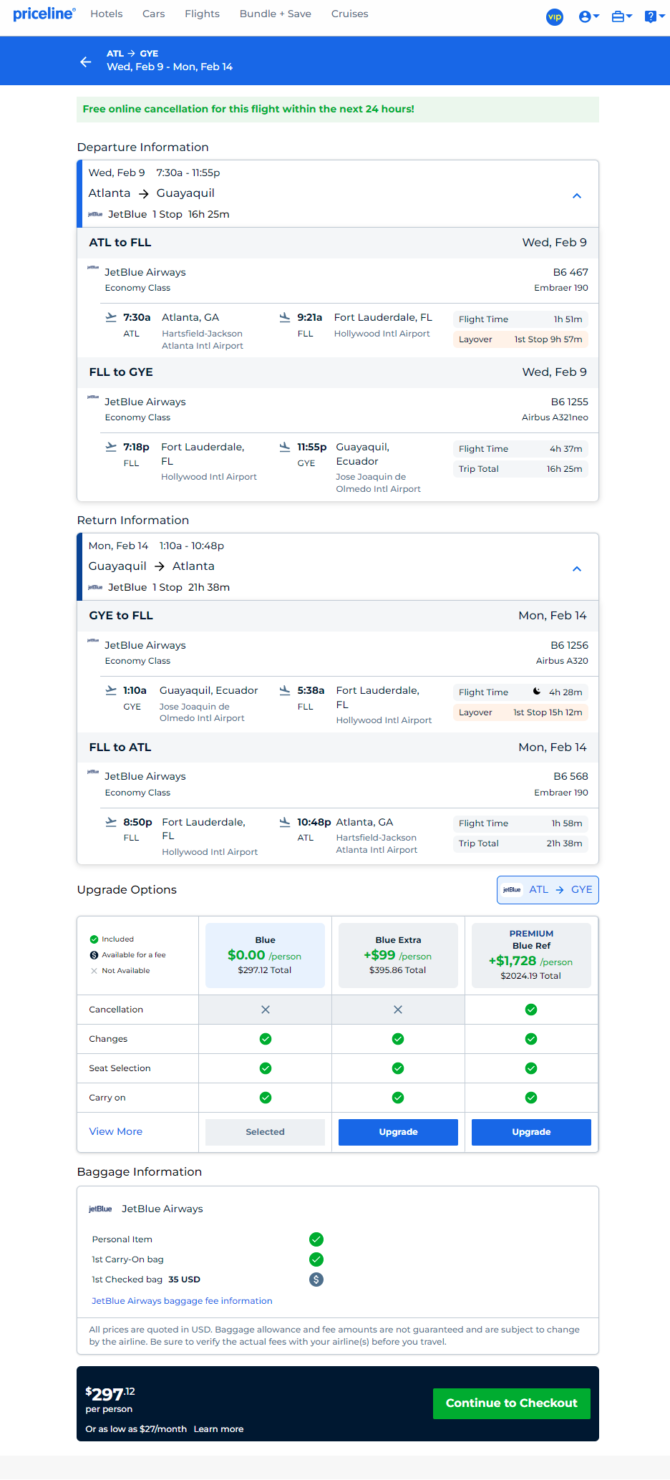Click the Available for a fee legend icon

pos(94,955)
